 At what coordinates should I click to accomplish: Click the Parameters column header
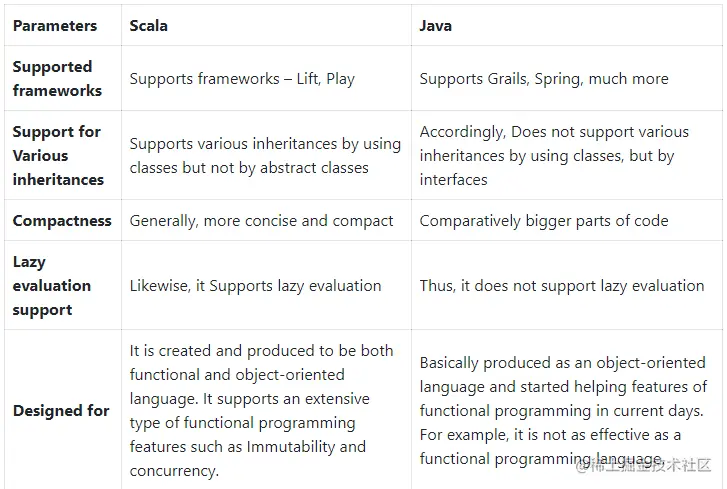pos(55,25)
